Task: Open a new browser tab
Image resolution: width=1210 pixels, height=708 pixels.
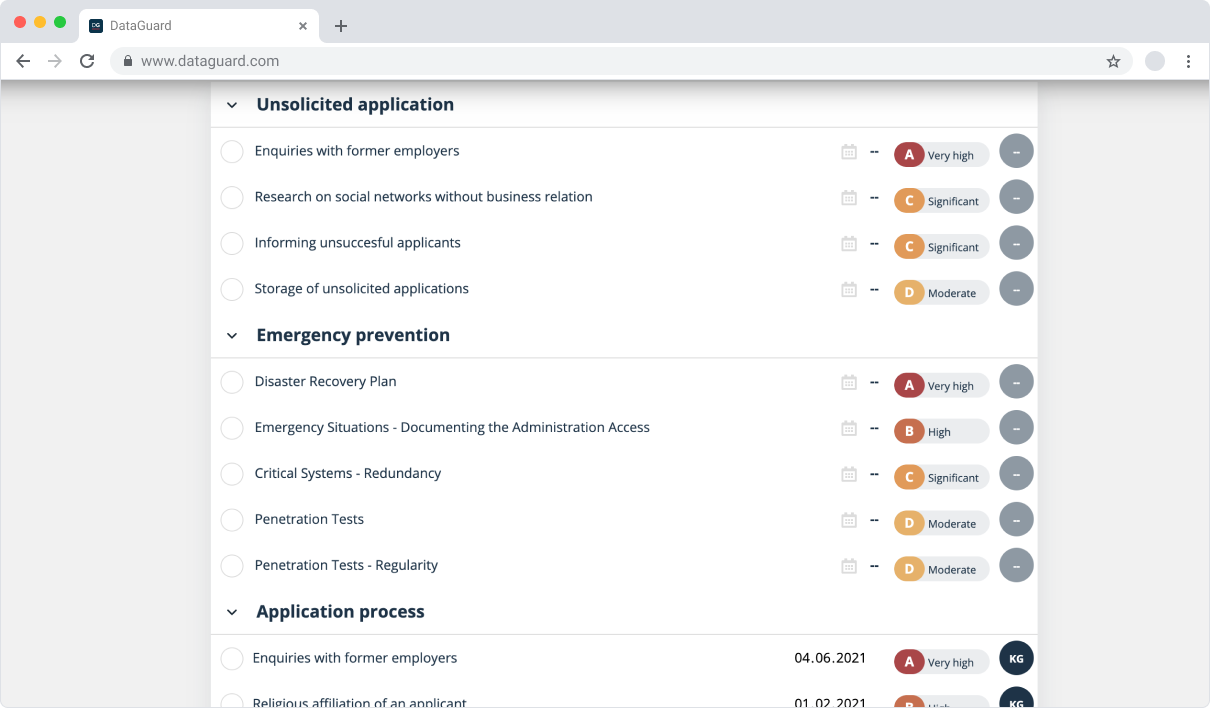Action: pos(341,26)
